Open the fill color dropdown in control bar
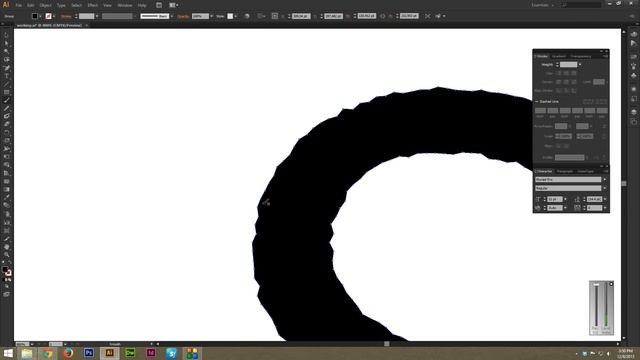This screenshot has height=360, width=640. [40, 16]
